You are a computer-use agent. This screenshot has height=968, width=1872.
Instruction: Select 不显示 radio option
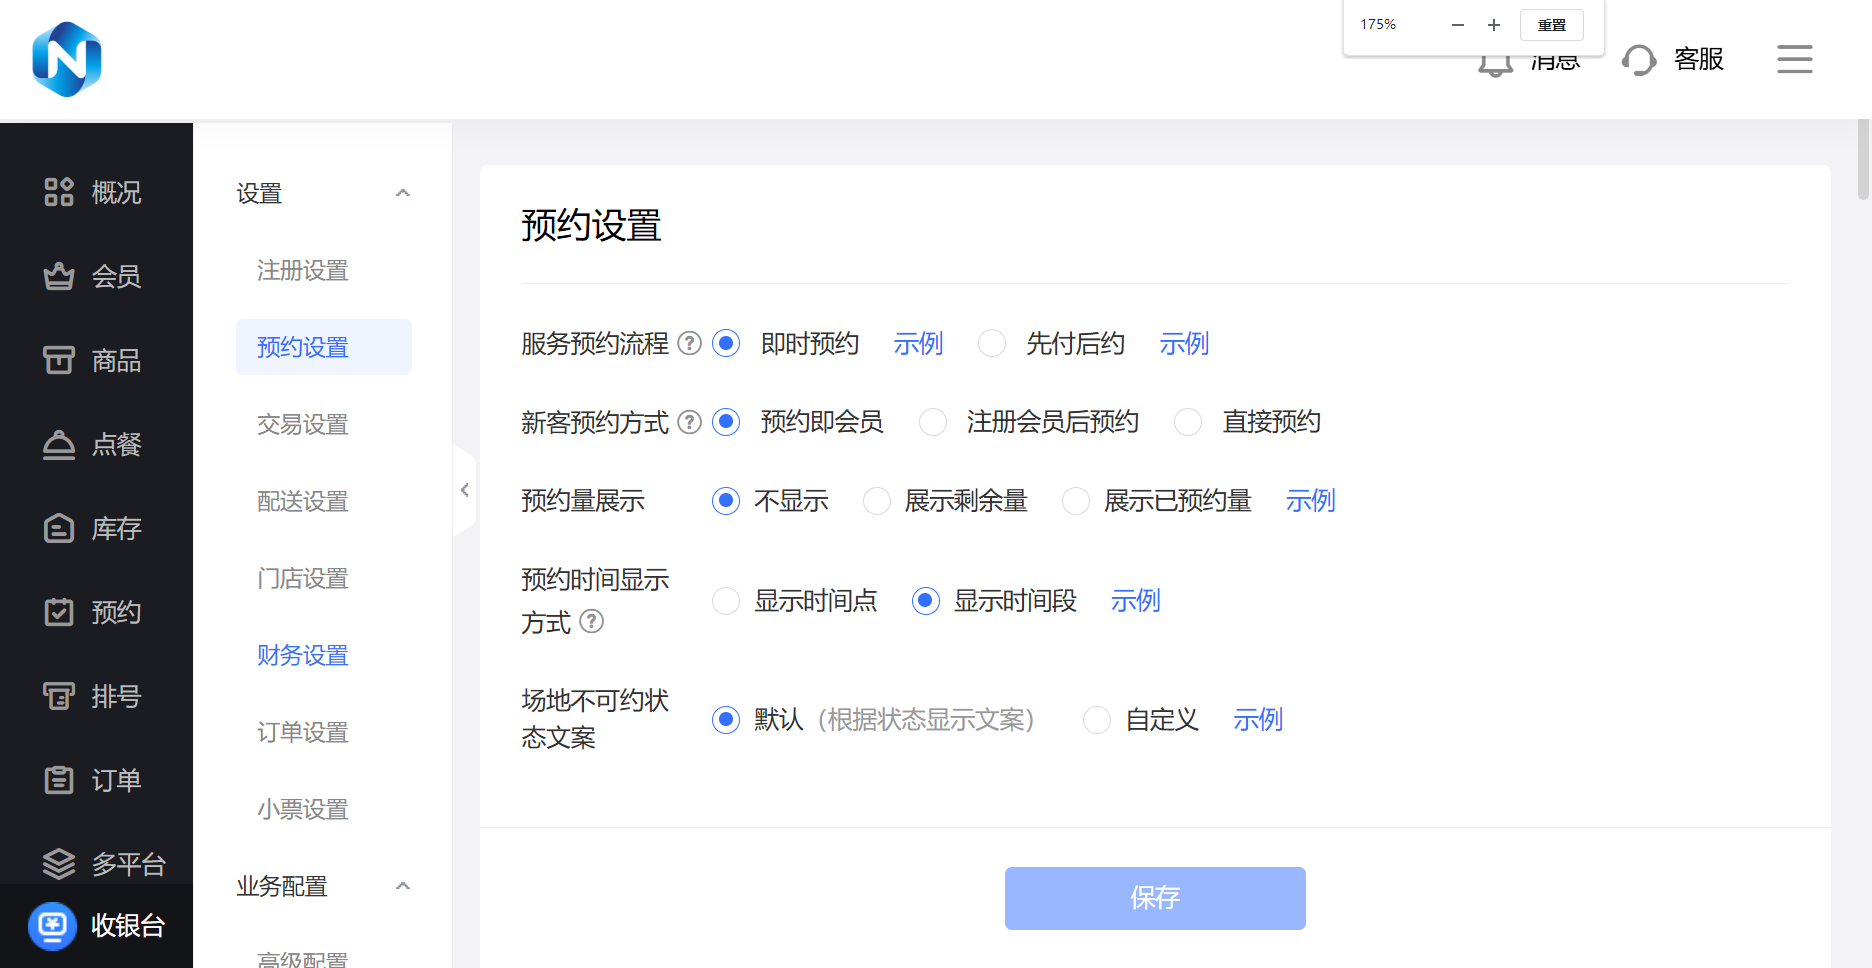(726, 501)
